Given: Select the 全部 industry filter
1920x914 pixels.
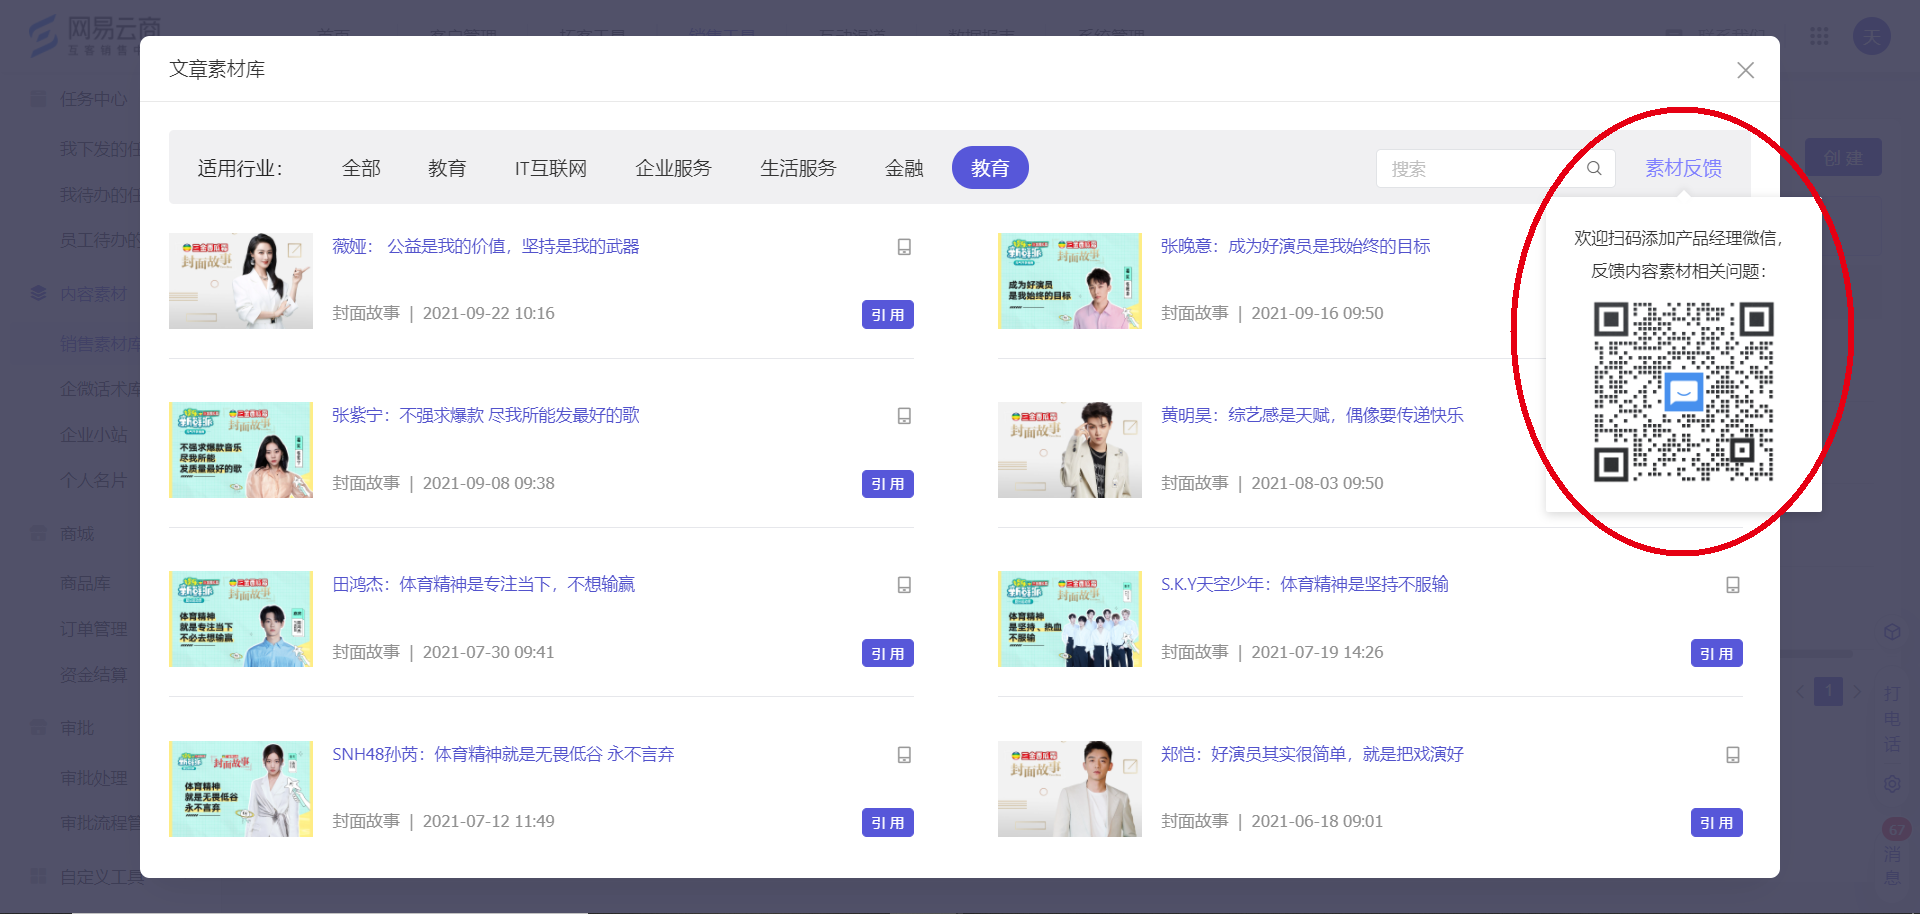Looking at the screenshot, I should [x=361, y=168].
